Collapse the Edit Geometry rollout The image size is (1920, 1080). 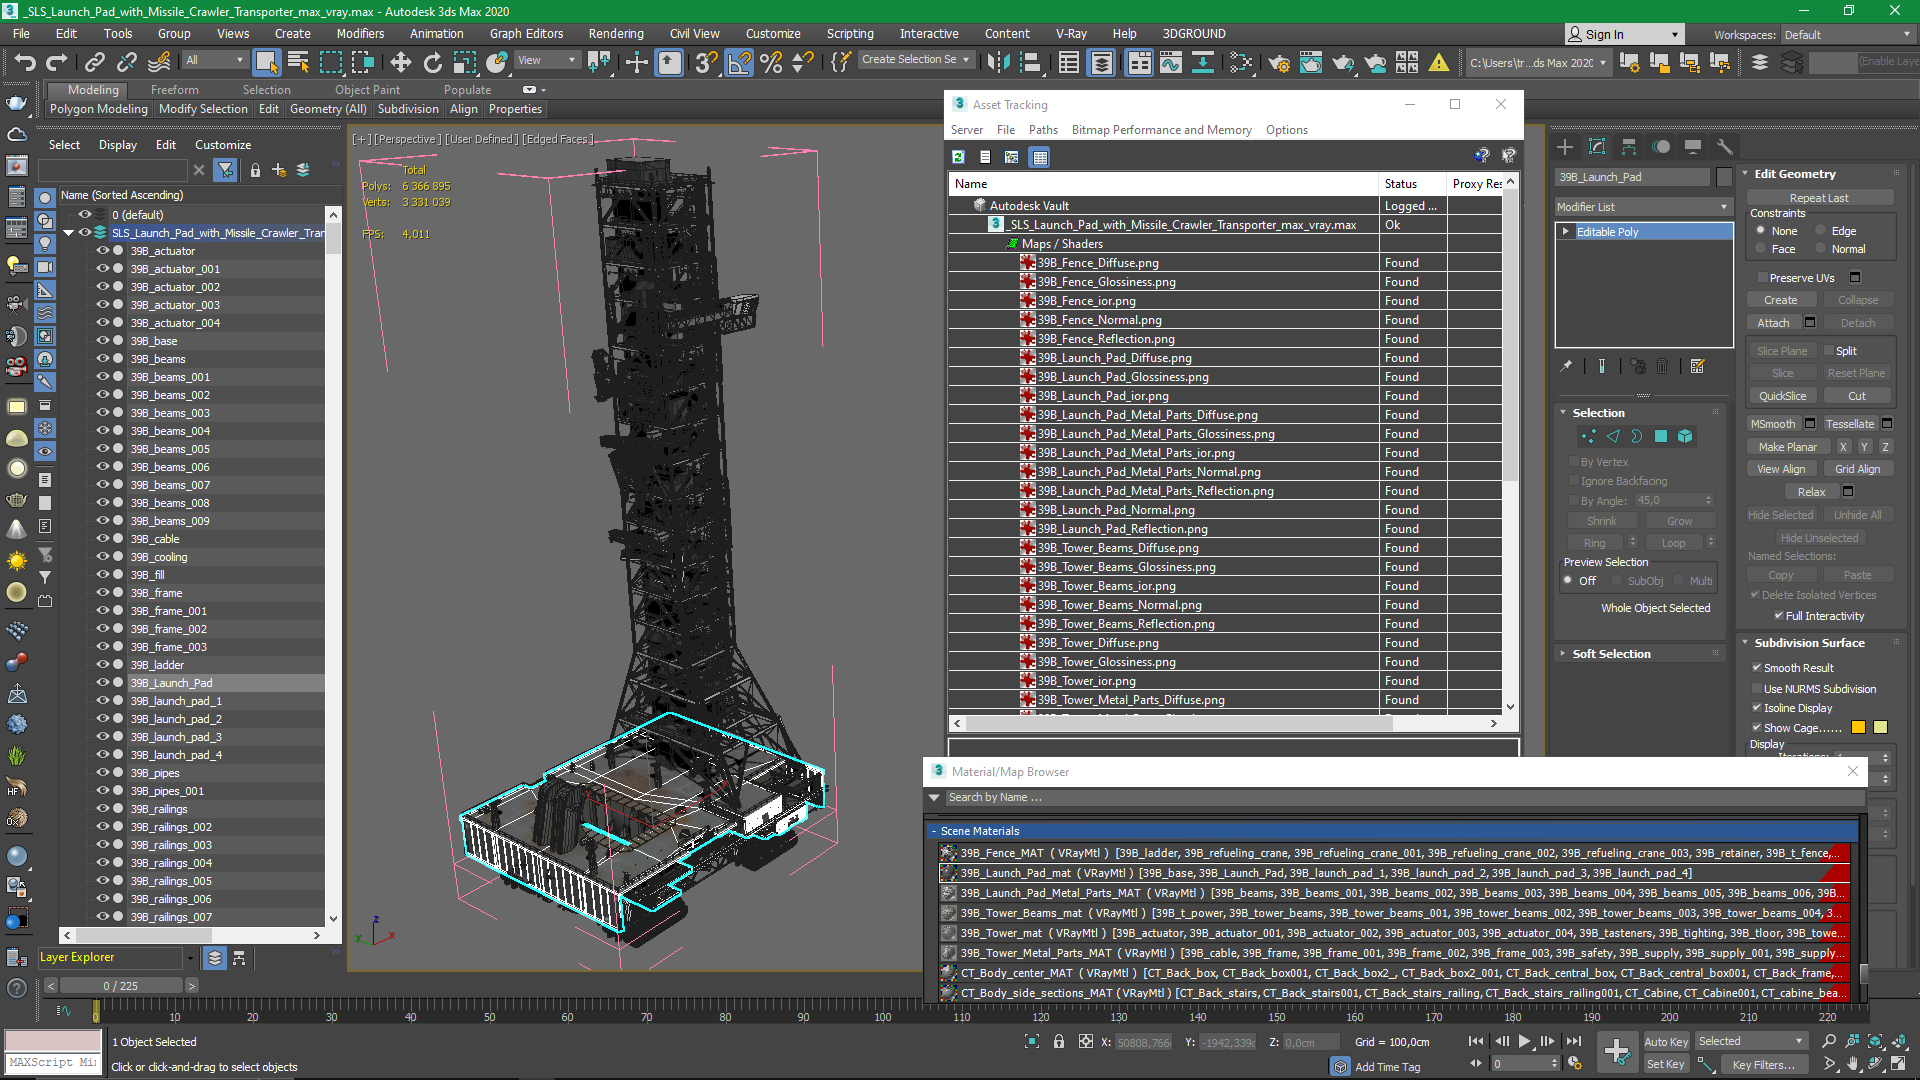click(1746, 174)
